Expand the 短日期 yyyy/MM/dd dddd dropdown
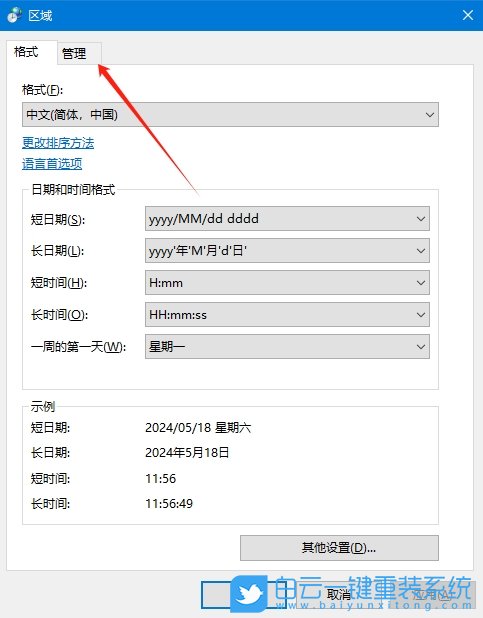 [287, 218]
